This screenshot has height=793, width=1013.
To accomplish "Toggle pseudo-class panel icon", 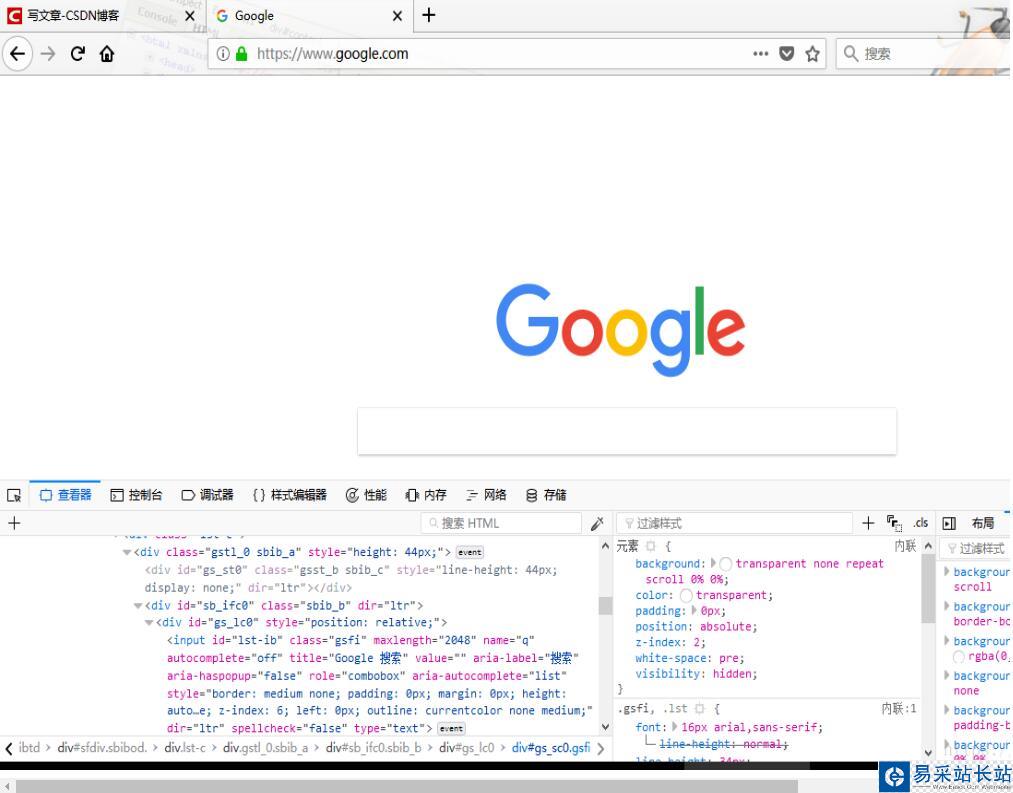I will [x=894, y=523].
